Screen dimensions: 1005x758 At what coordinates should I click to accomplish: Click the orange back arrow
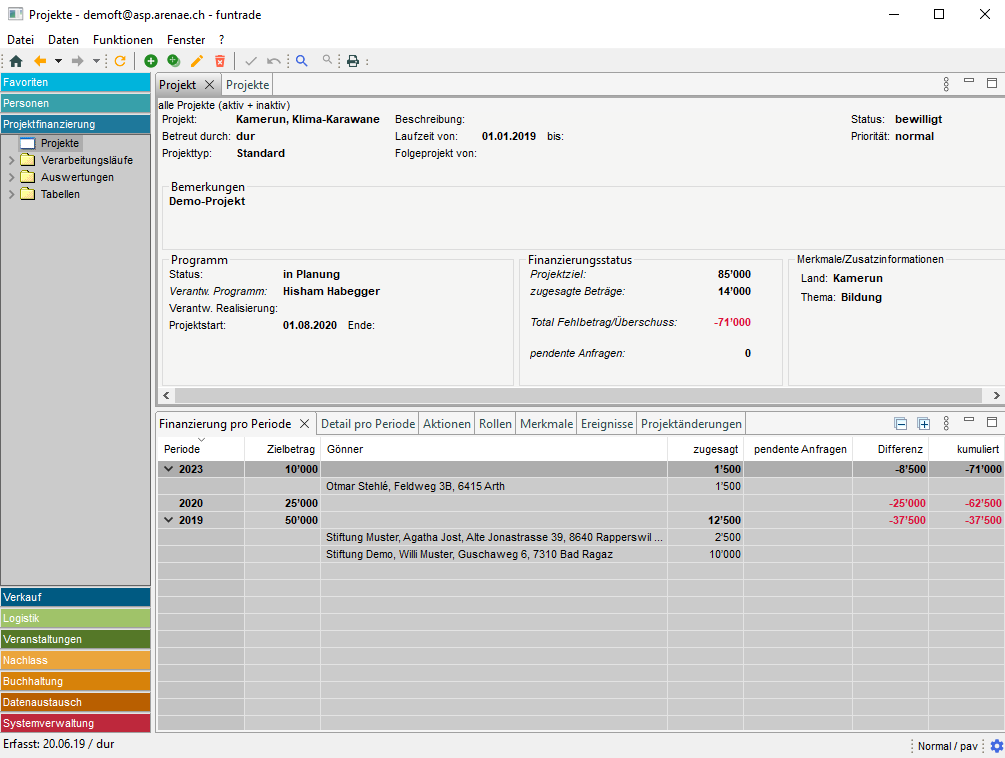[40, 61]
